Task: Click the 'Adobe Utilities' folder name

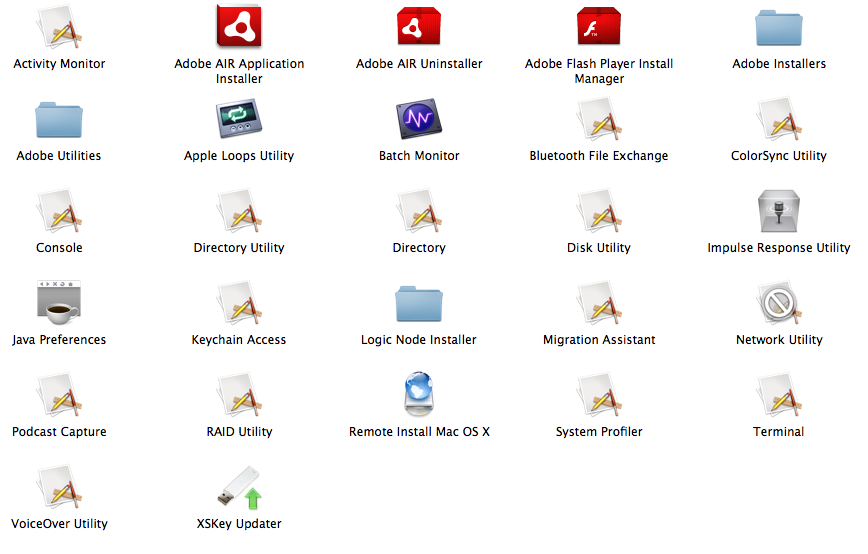Action: click(59, 156)
